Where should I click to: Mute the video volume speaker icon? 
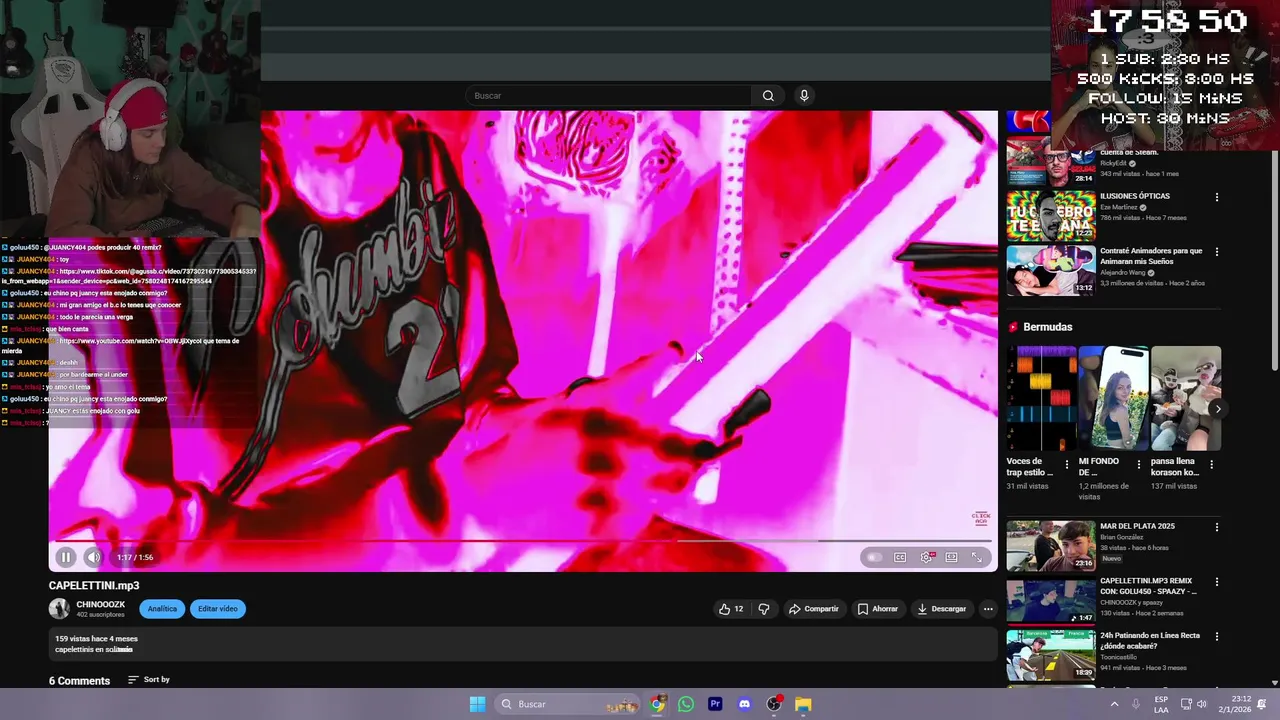(93, 557)
